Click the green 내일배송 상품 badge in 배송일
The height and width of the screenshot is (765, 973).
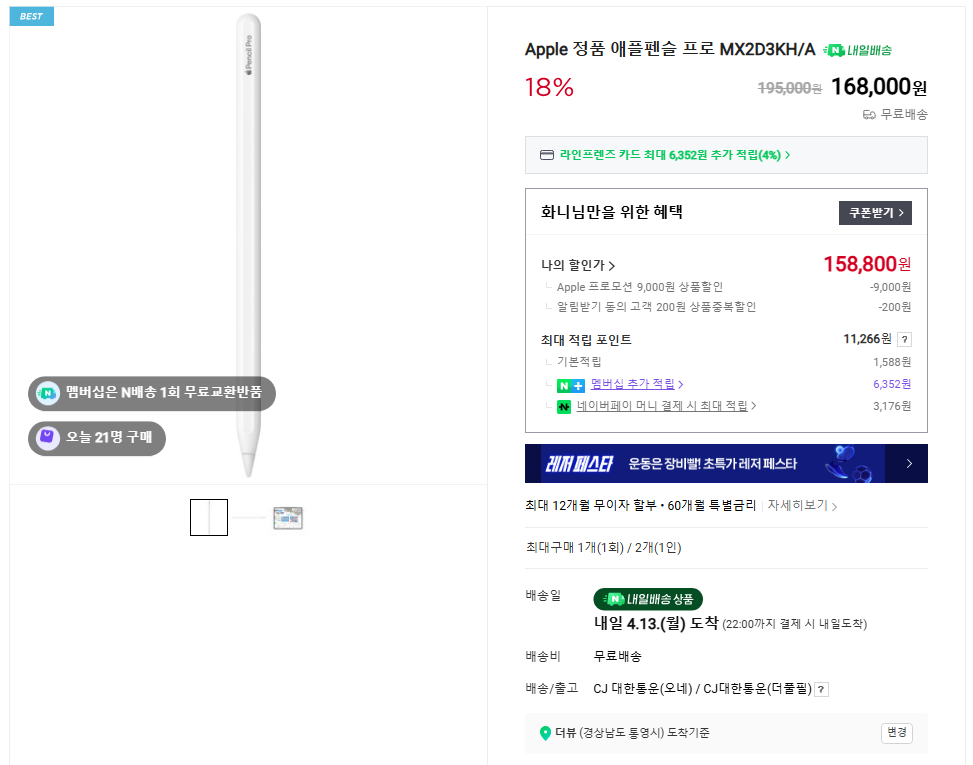pyautogui.click(x=648, y=599)
